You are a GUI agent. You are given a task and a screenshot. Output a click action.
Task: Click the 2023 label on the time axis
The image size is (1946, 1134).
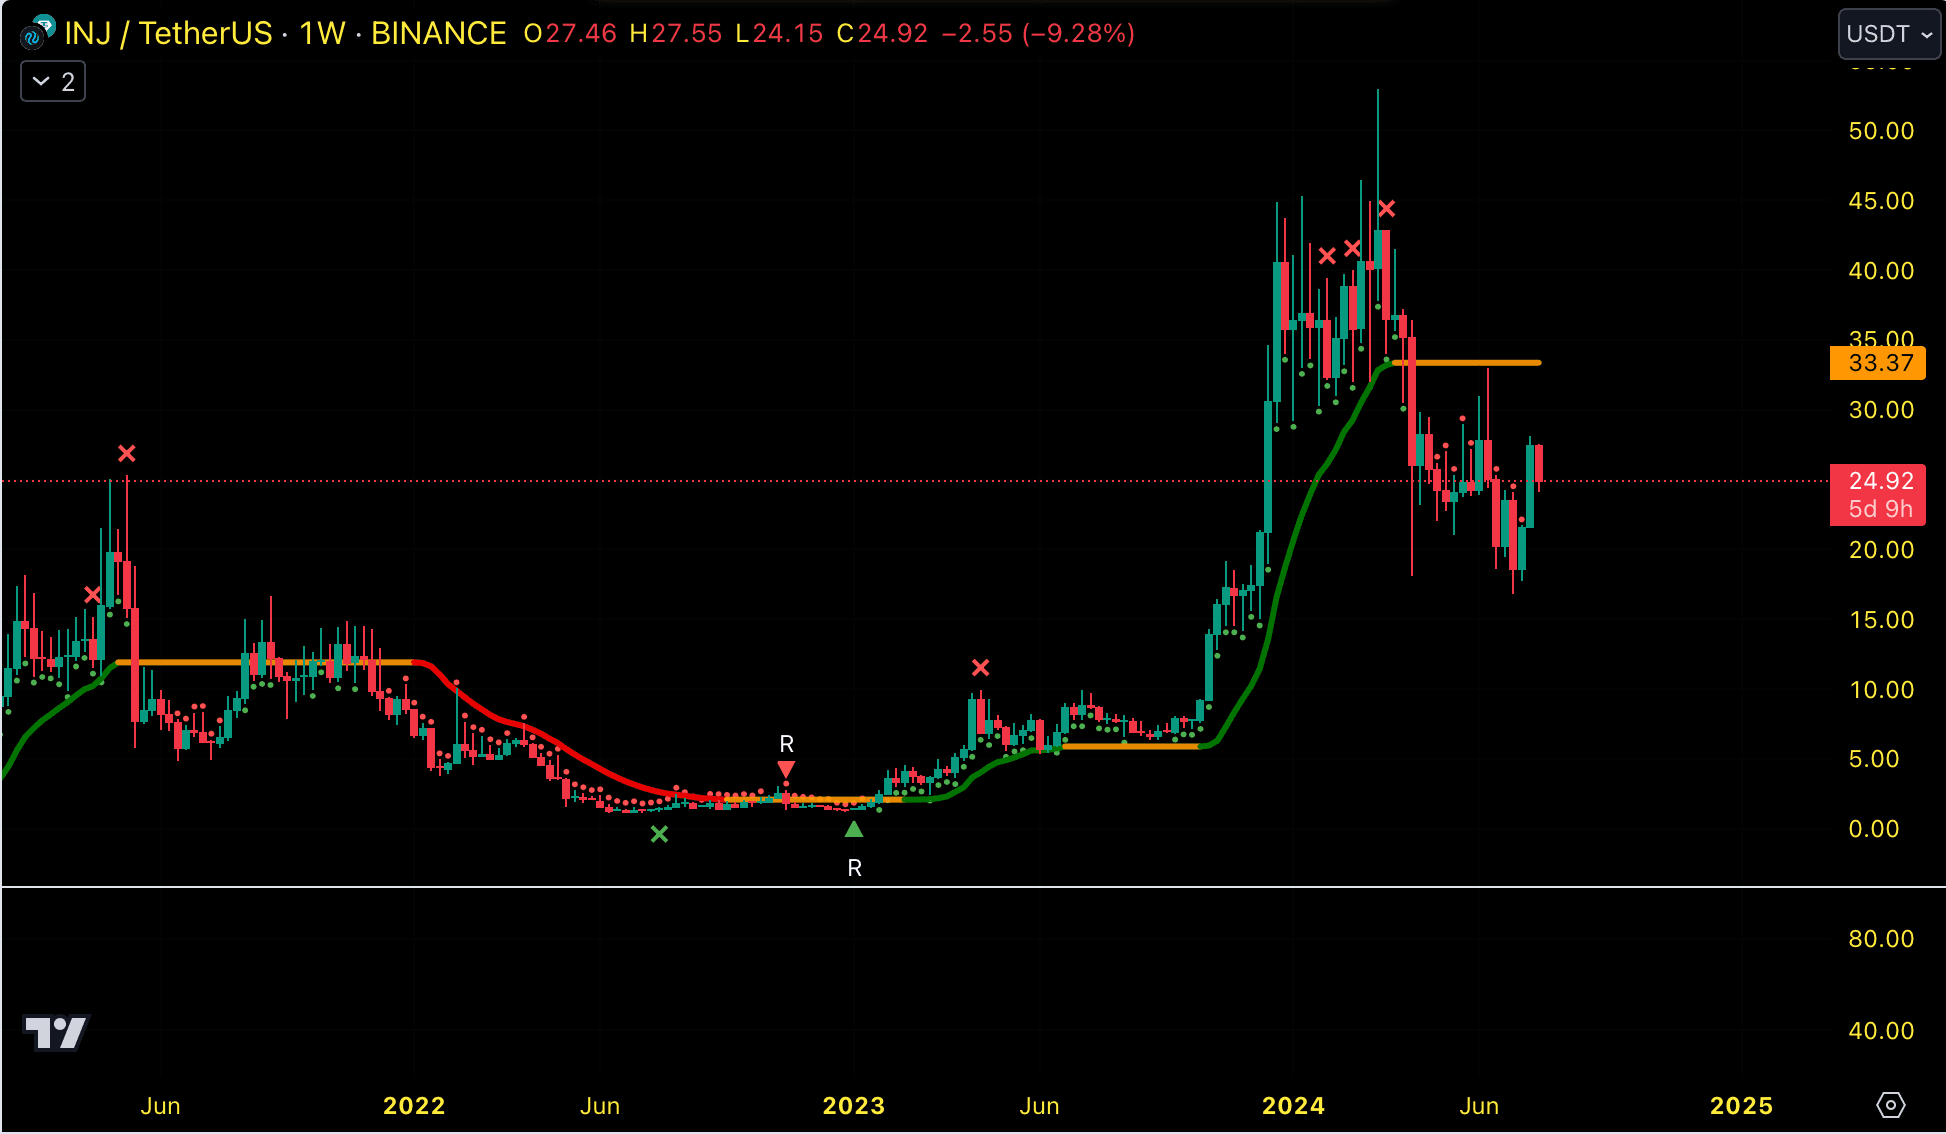[853, 1106]
